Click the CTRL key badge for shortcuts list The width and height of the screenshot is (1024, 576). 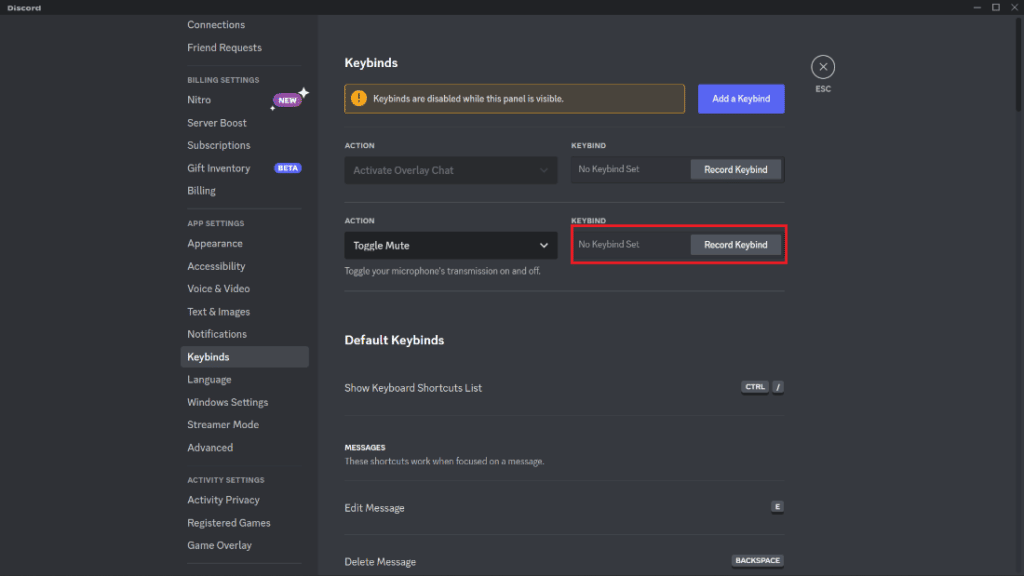755,387
